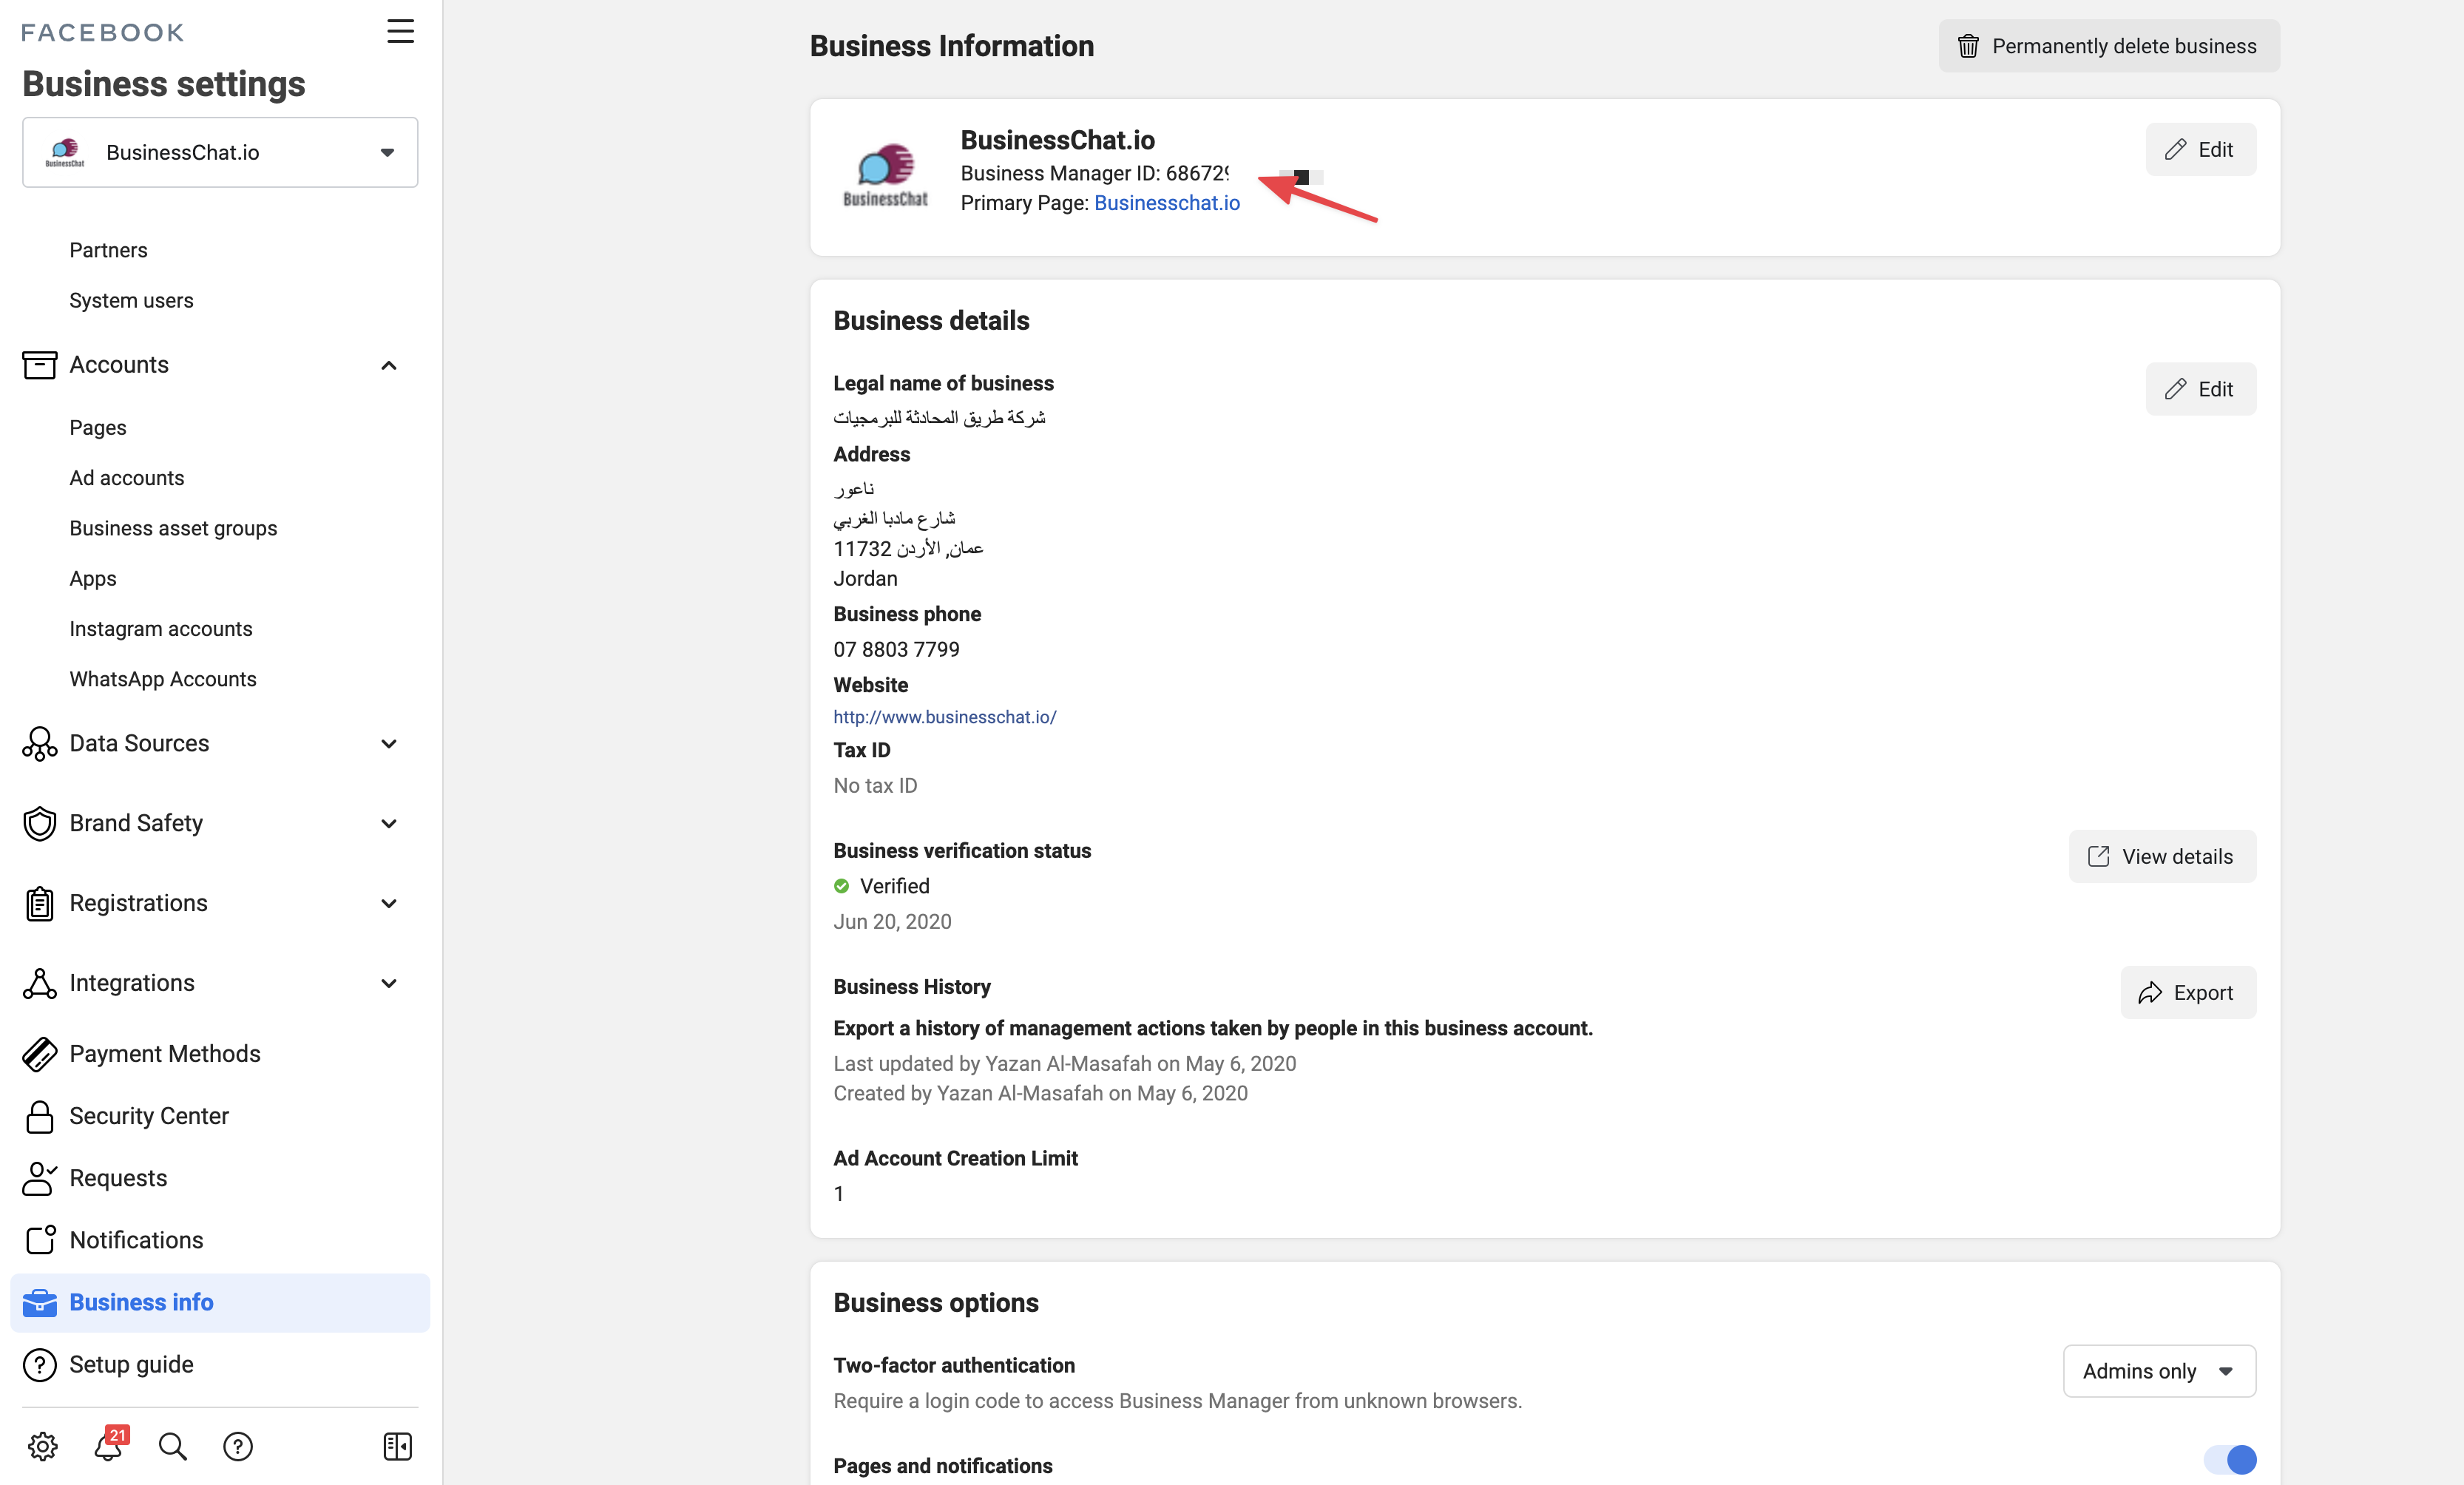The width and height of the screenshot is (2464, 1485).
Task: Click the Brand Safety shield icon
Action: [x=39, y=823]
